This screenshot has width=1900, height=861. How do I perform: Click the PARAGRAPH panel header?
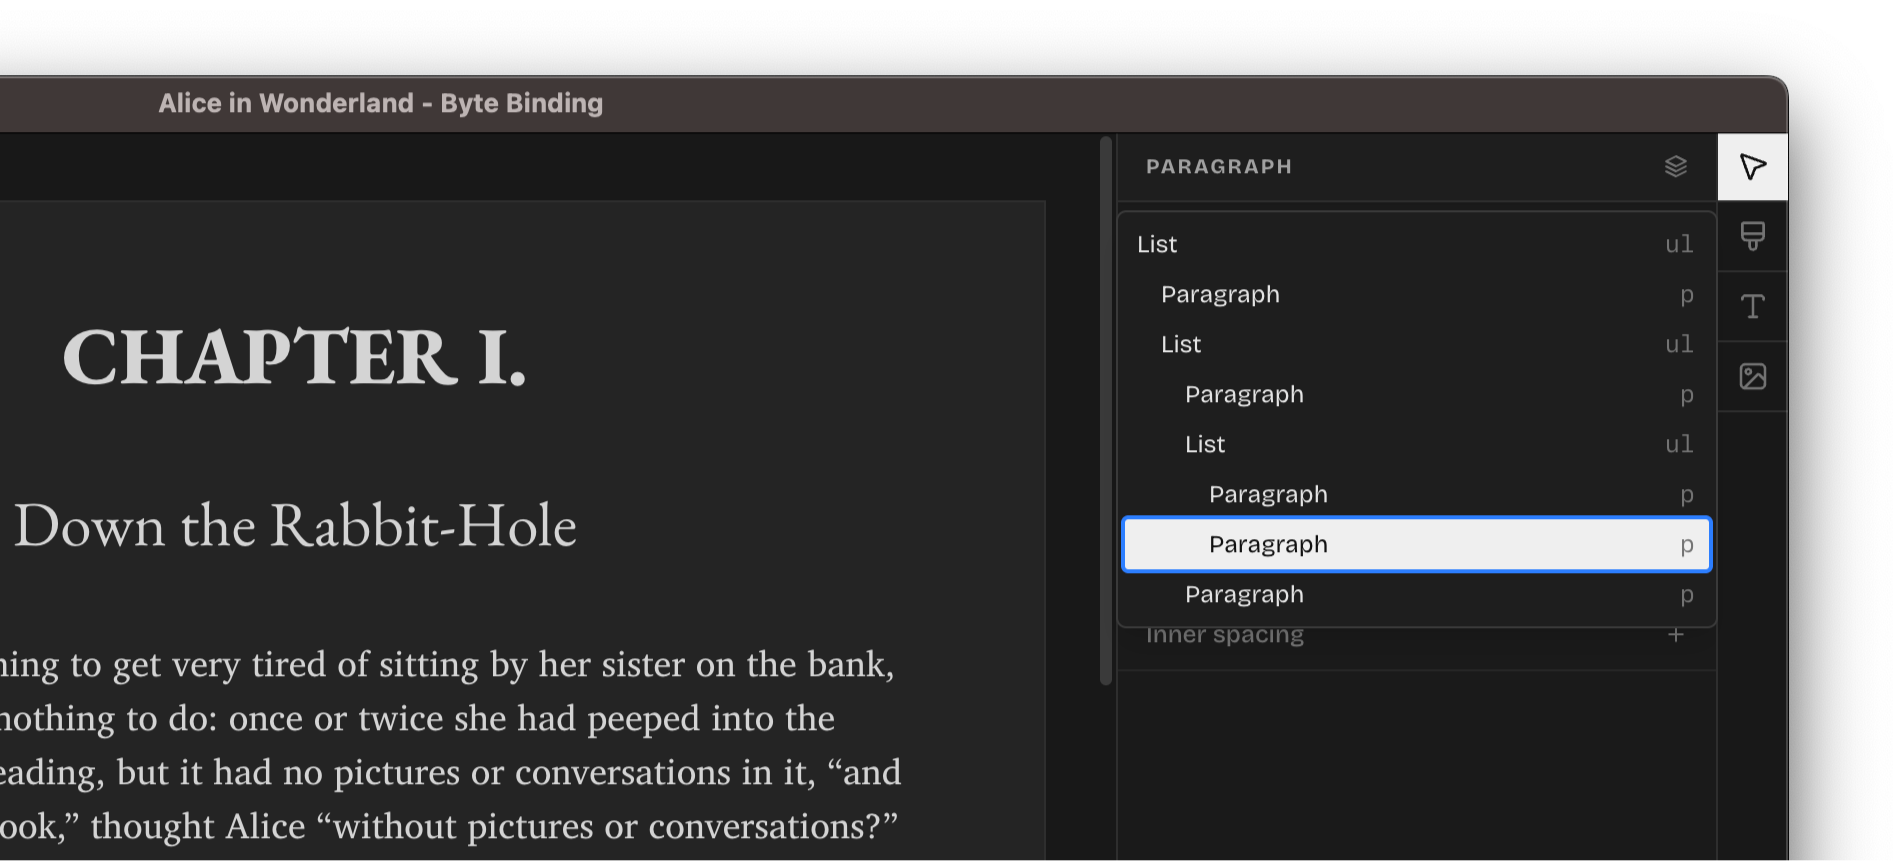point(1218,166)
